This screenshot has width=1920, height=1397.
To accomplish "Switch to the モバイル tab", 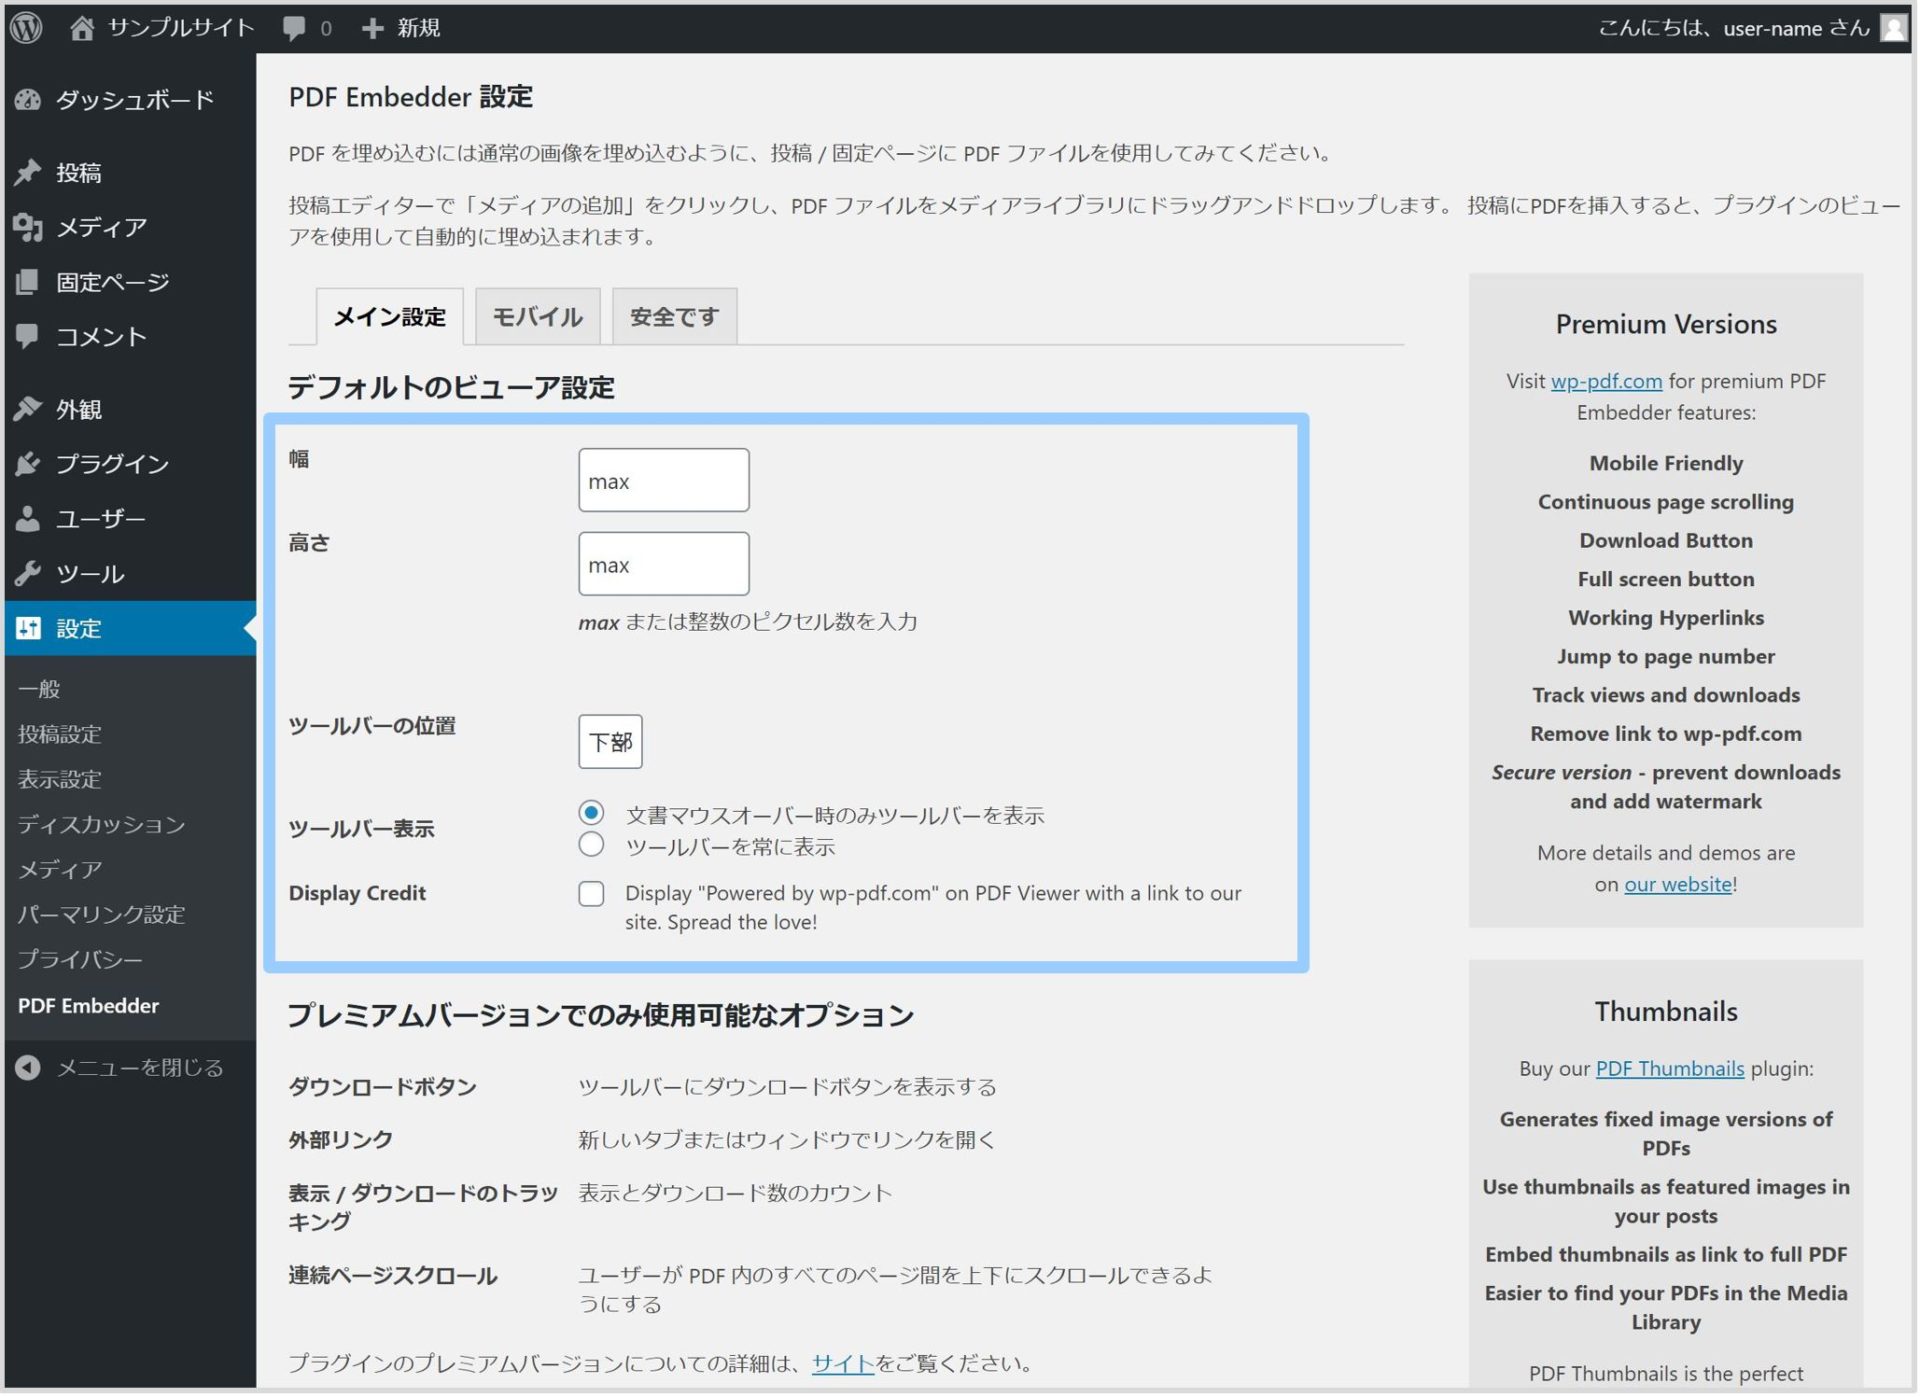I will coord(537,316).
